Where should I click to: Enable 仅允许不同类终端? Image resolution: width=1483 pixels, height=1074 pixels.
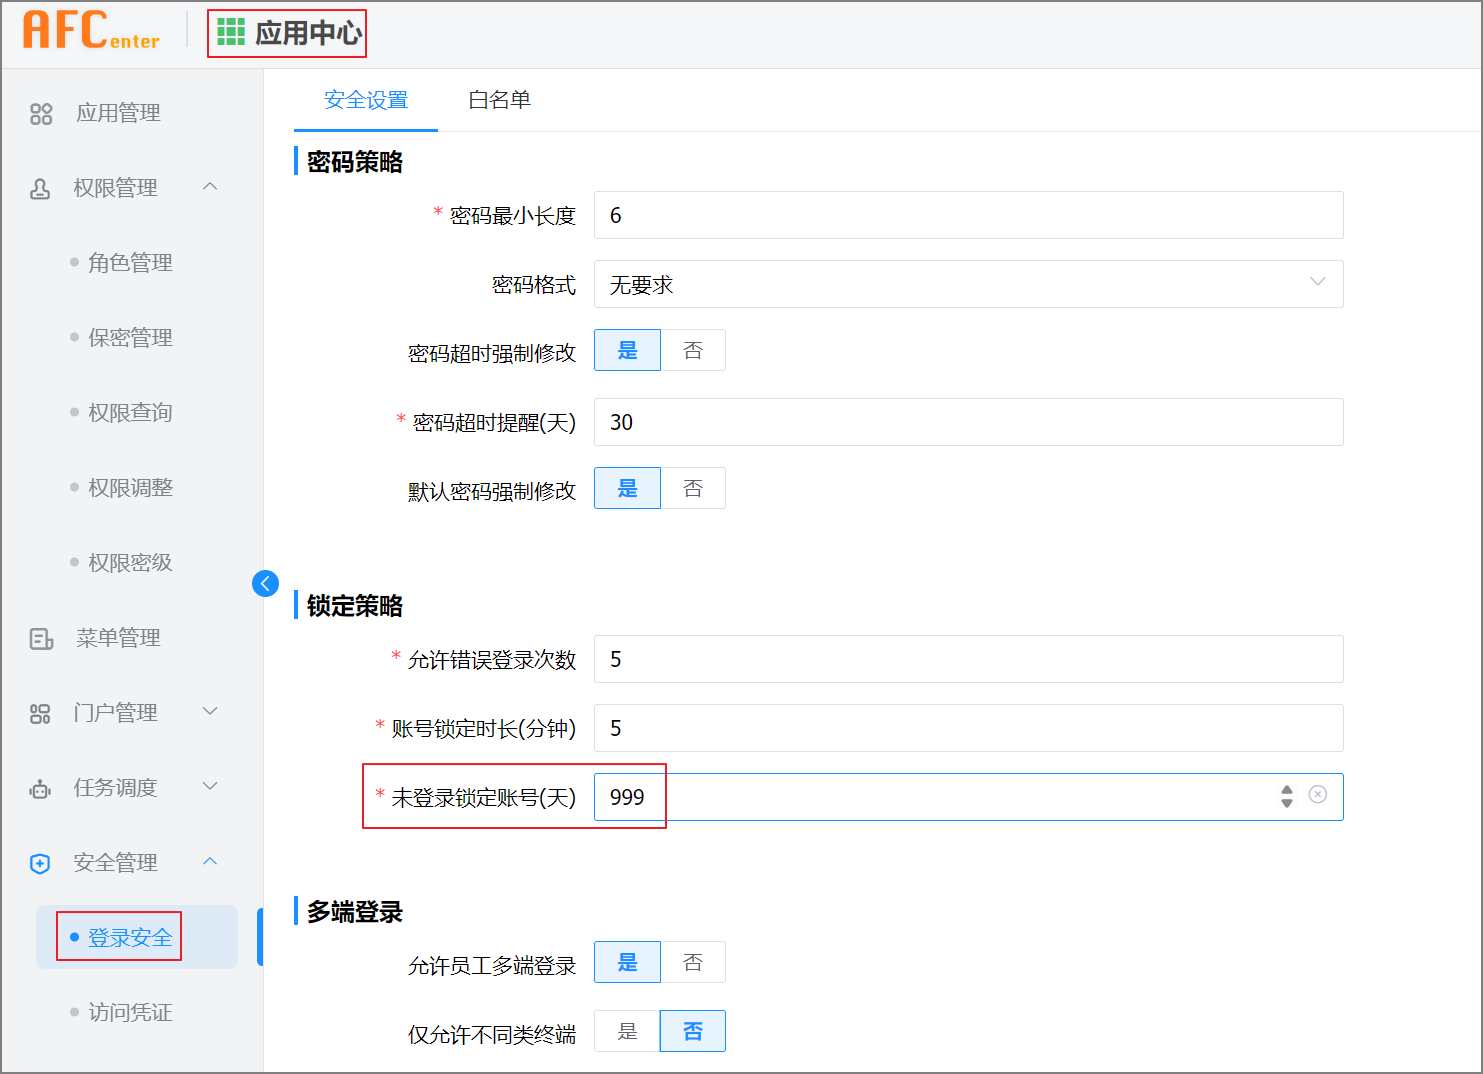tap(627, 1031)
